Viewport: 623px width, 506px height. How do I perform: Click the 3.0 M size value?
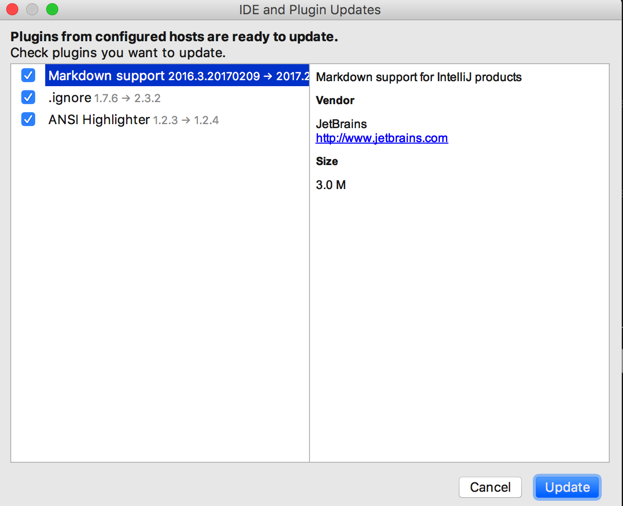pos(331,185)
